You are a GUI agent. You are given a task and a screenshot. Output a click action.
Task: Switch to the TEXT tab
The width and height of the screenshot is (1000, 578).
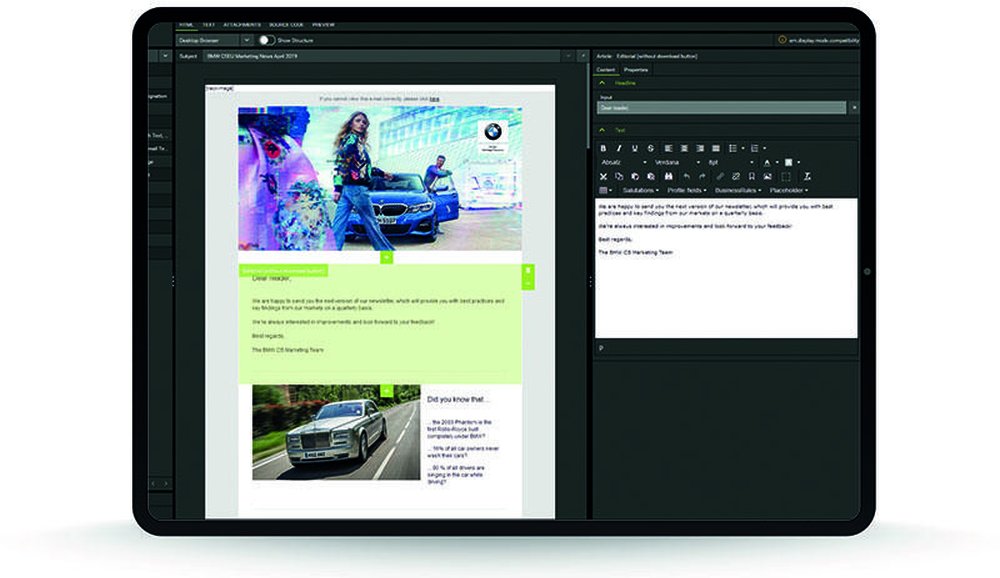[x=209, y=24]
